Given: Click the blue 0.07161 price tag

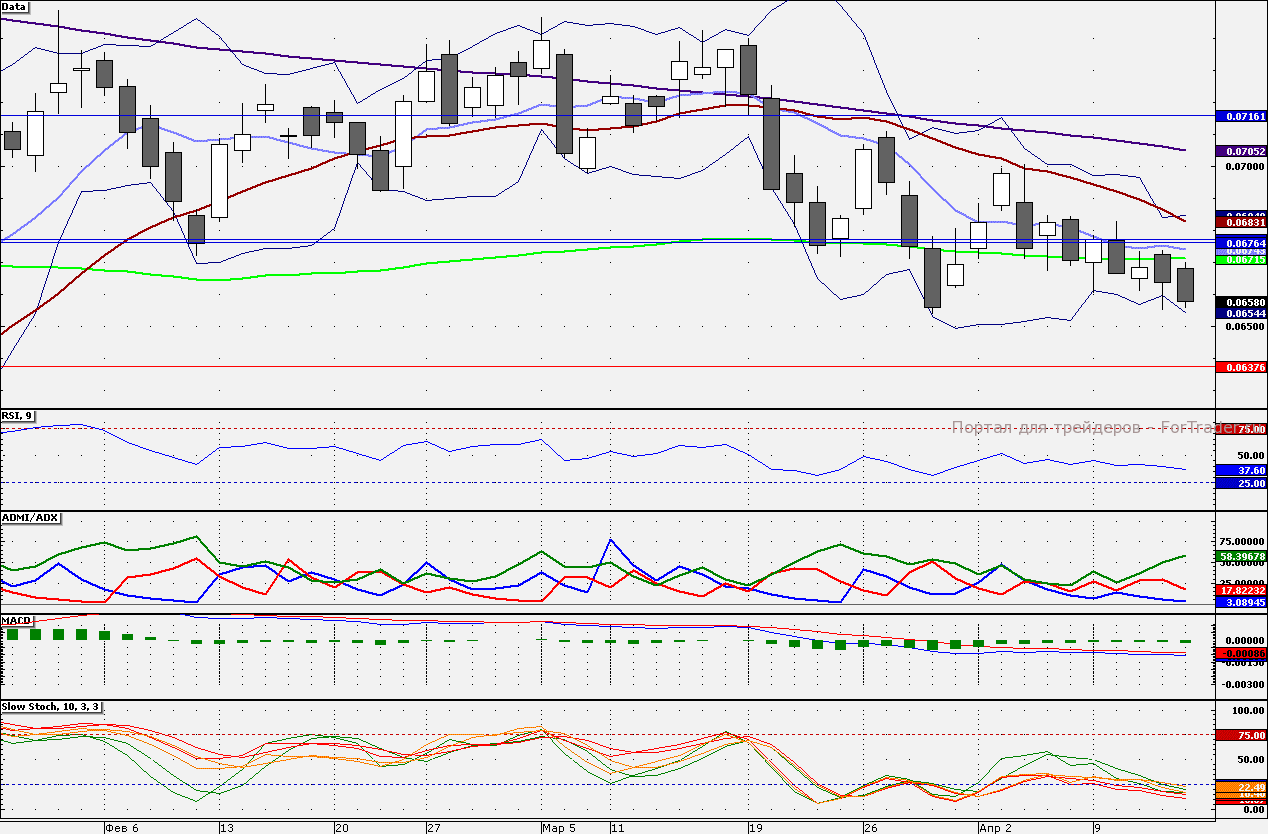Looking at the screenshot, I should 1240,116.
